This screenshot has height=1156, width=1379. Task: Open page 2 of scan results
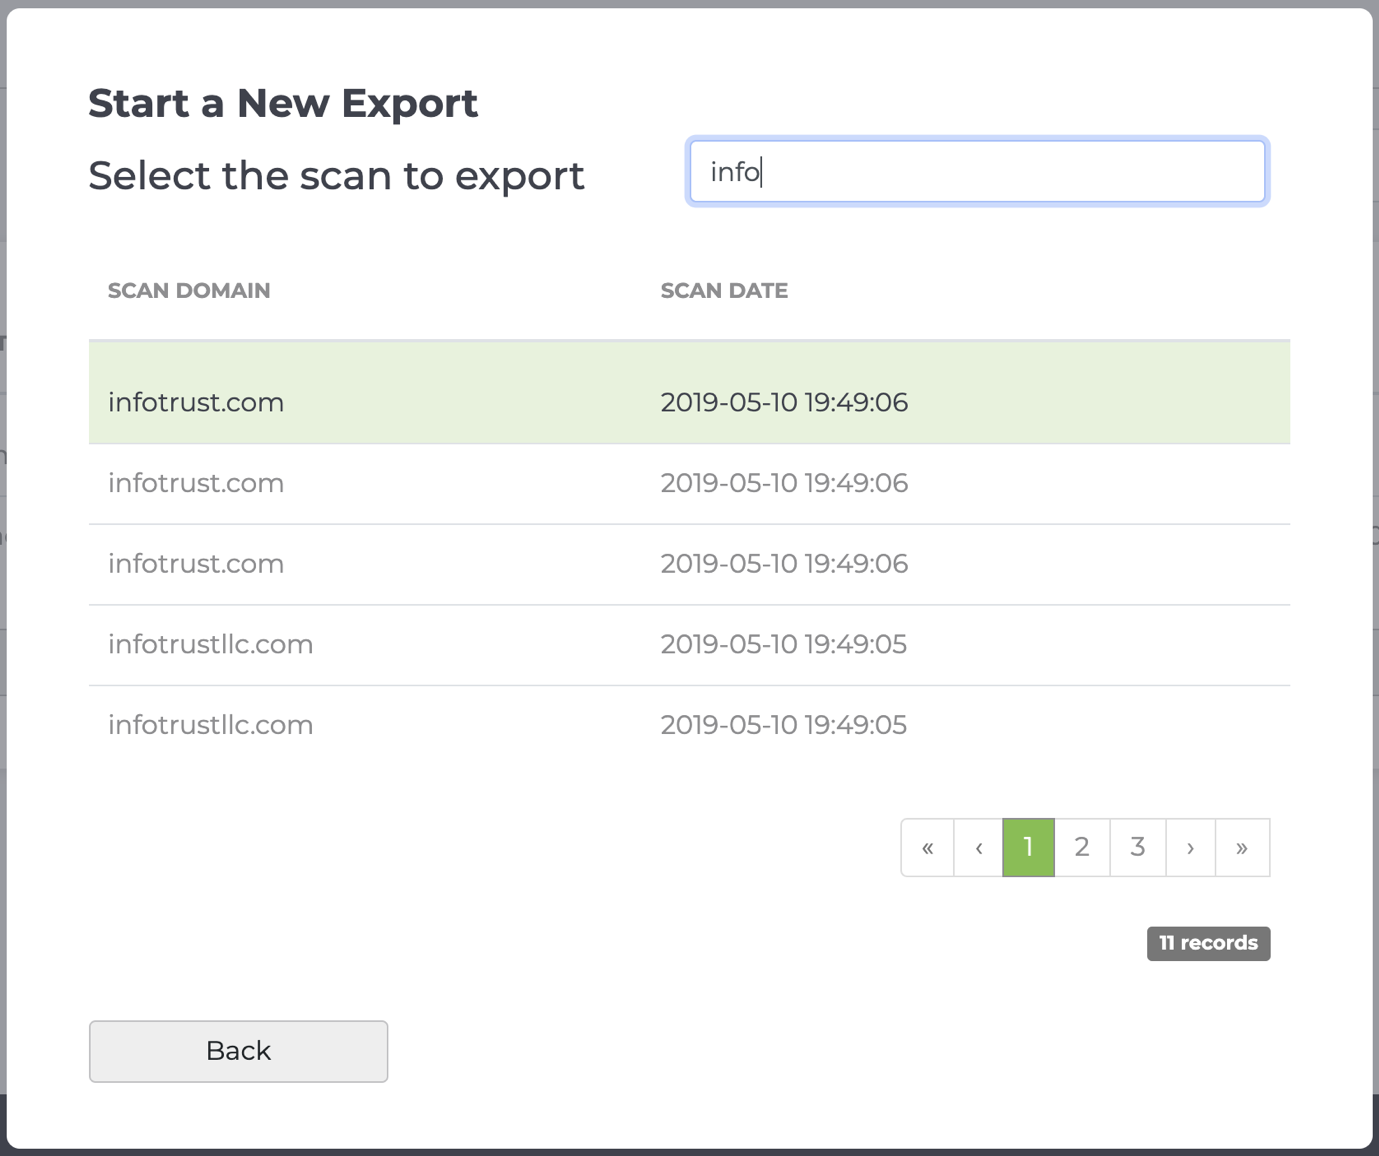click(1082, 847)
